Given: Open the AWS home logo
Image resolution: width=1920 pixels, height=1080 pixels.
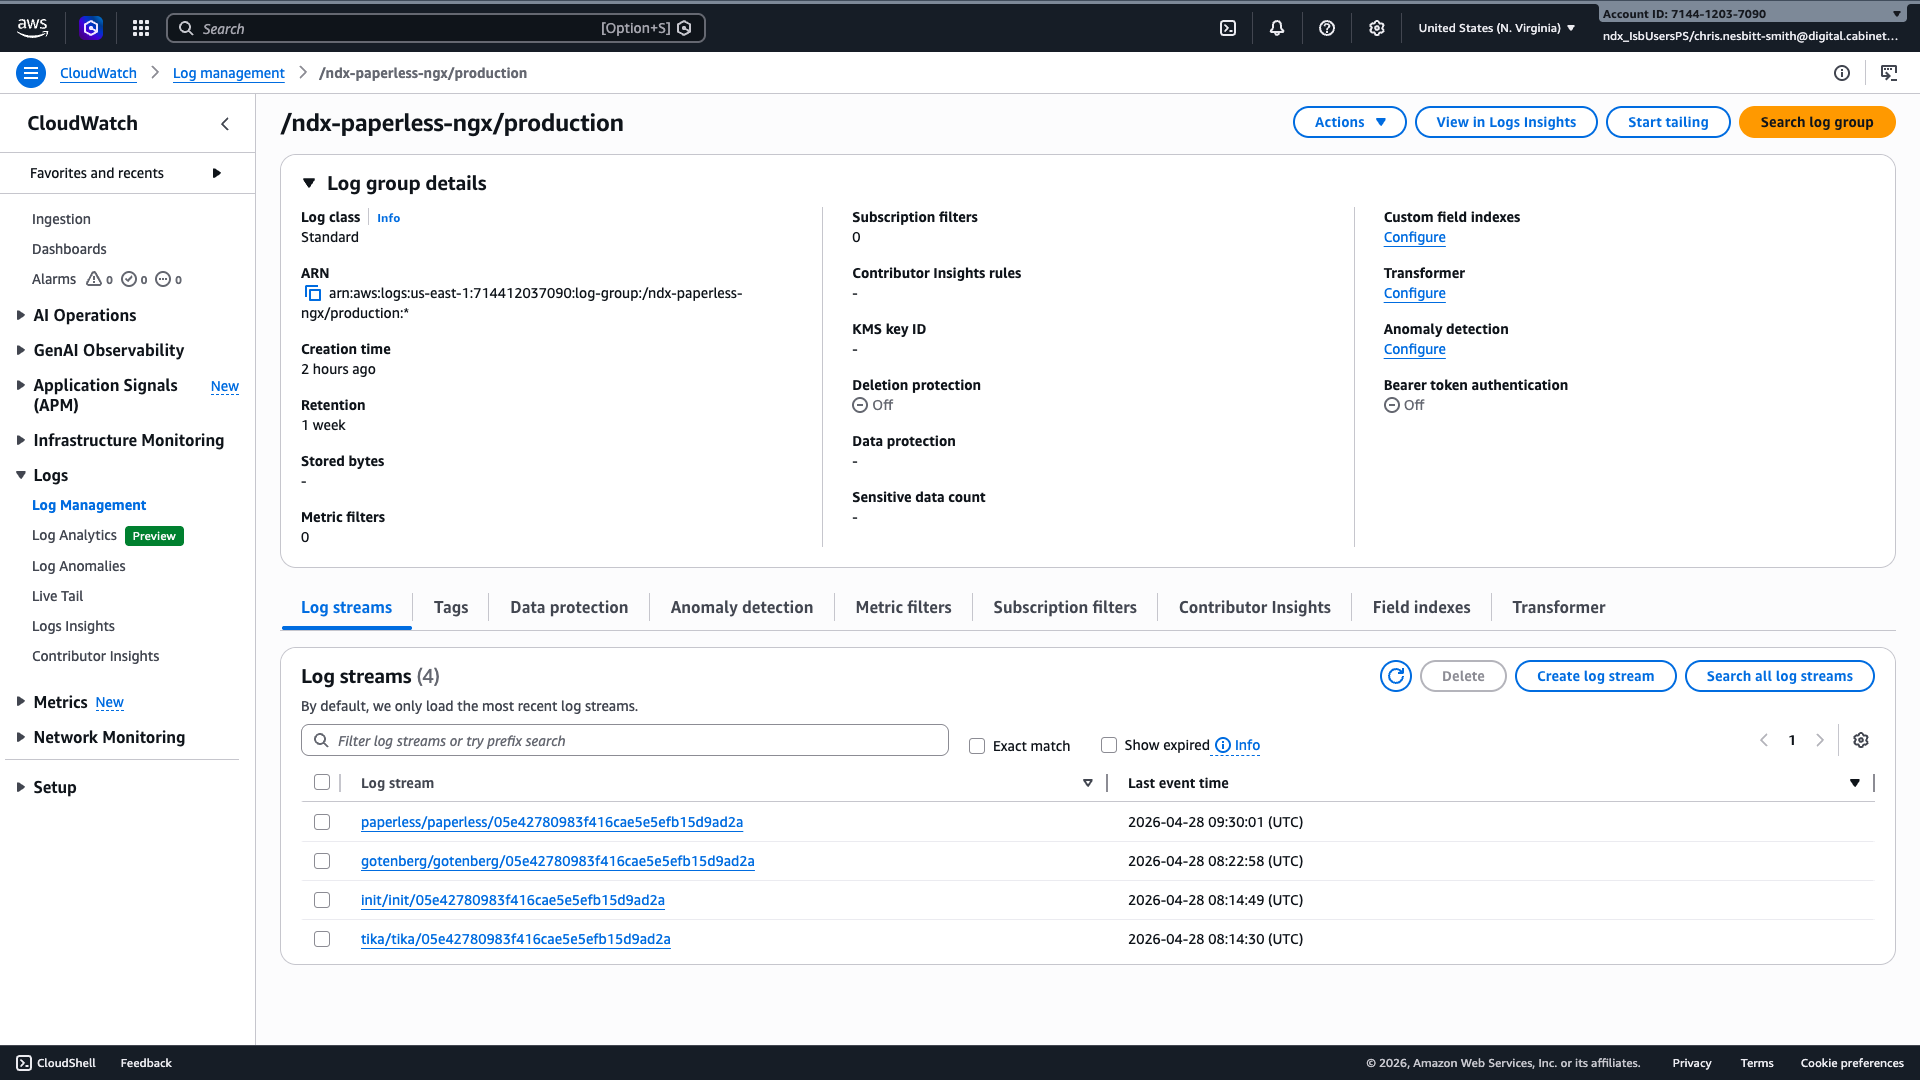Looking at the screenshot, I should click(32, 28).
